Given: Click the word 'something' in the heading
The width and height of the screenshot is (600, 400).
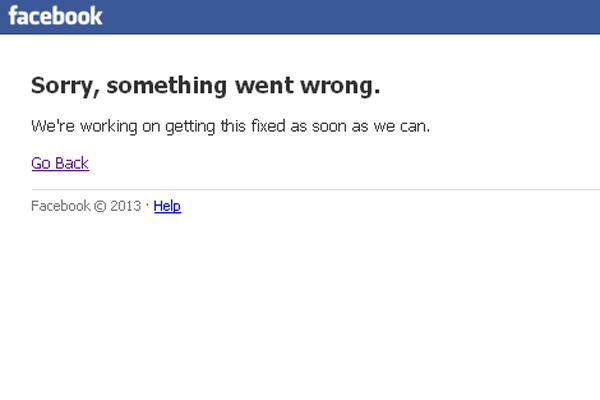Looking at the screenshot, I should [167, 86].
